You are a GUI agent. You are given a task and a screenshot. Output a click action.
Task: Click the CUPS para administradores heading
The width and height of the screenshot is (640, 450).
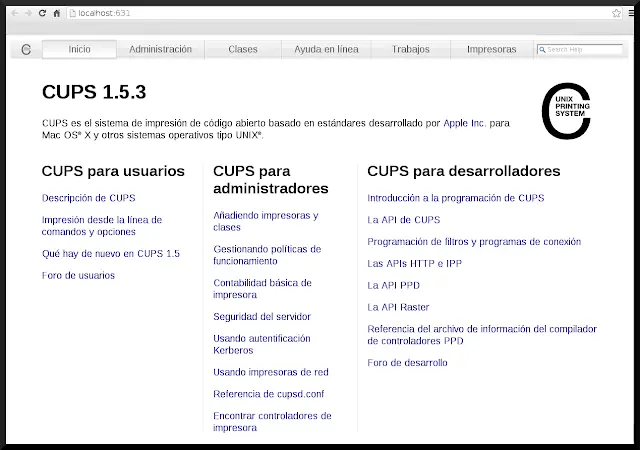coord(271,180)
